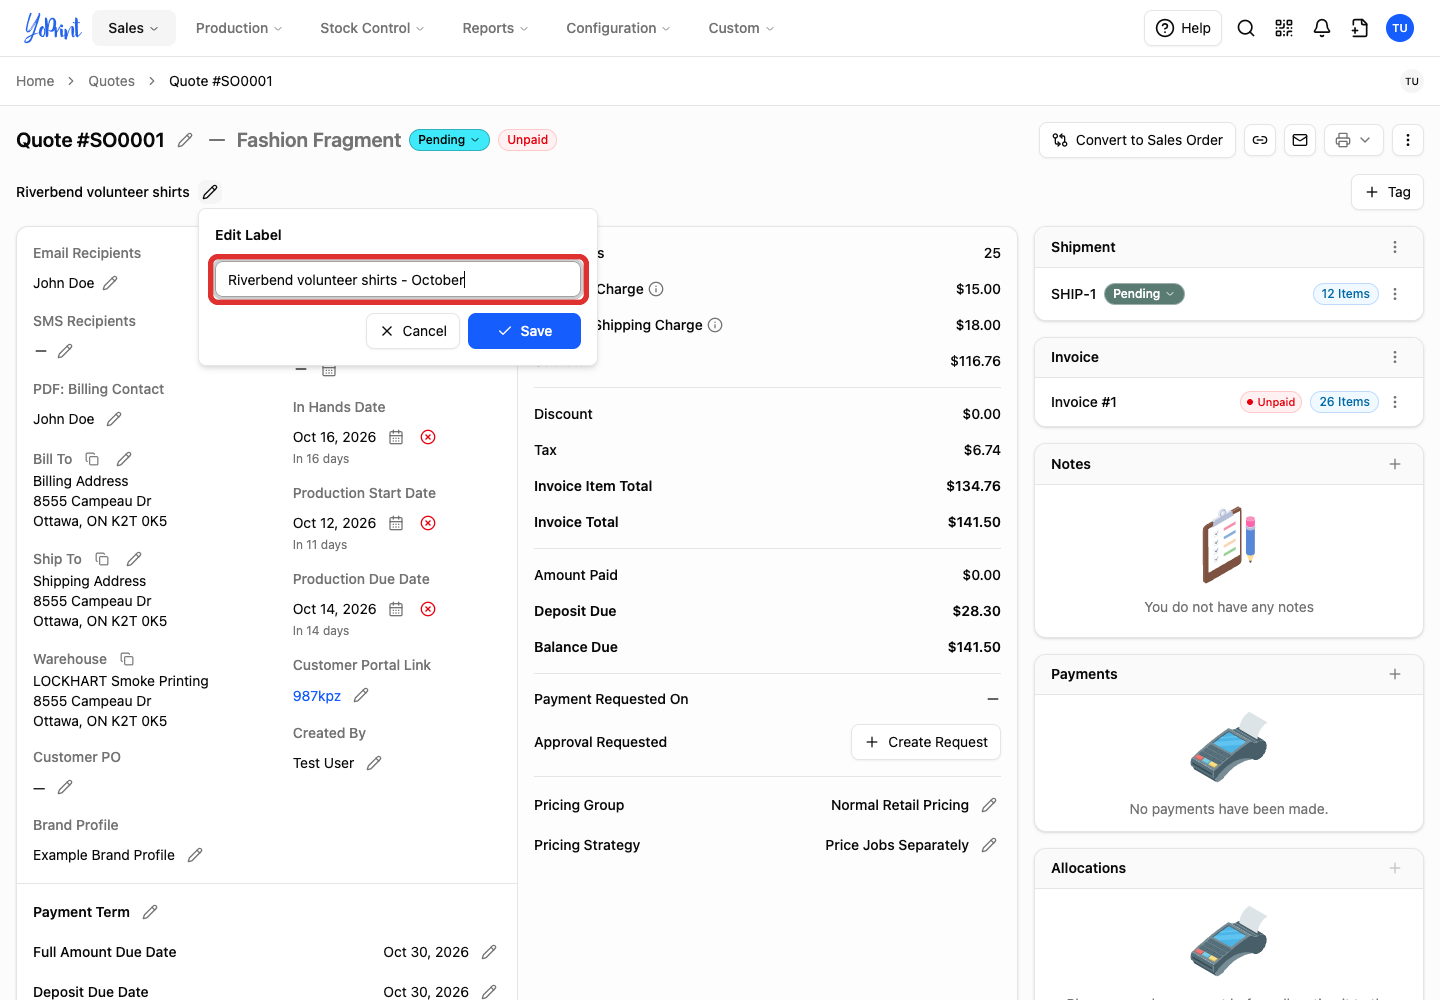Click the email quote envelope icon
Viewport: 1440px width, 1000px height.
[x=1300, y=140]
